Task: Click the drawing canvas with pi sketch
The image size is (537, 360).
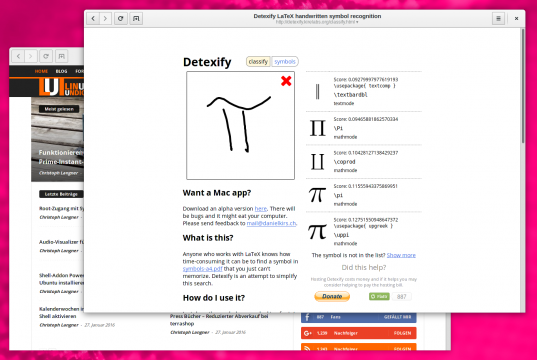Action: [240, 125]
